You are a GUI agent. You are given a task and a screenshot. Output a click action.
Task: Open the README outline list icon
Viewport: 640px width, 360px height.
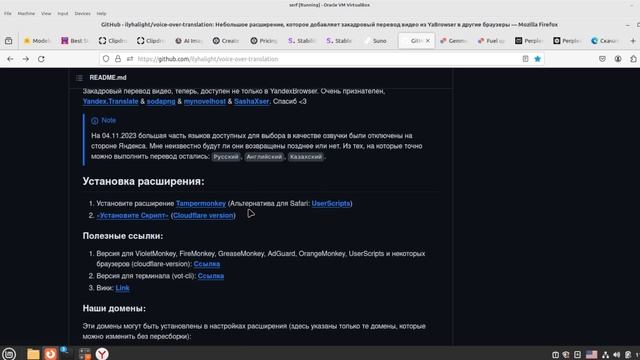point(79,78)
